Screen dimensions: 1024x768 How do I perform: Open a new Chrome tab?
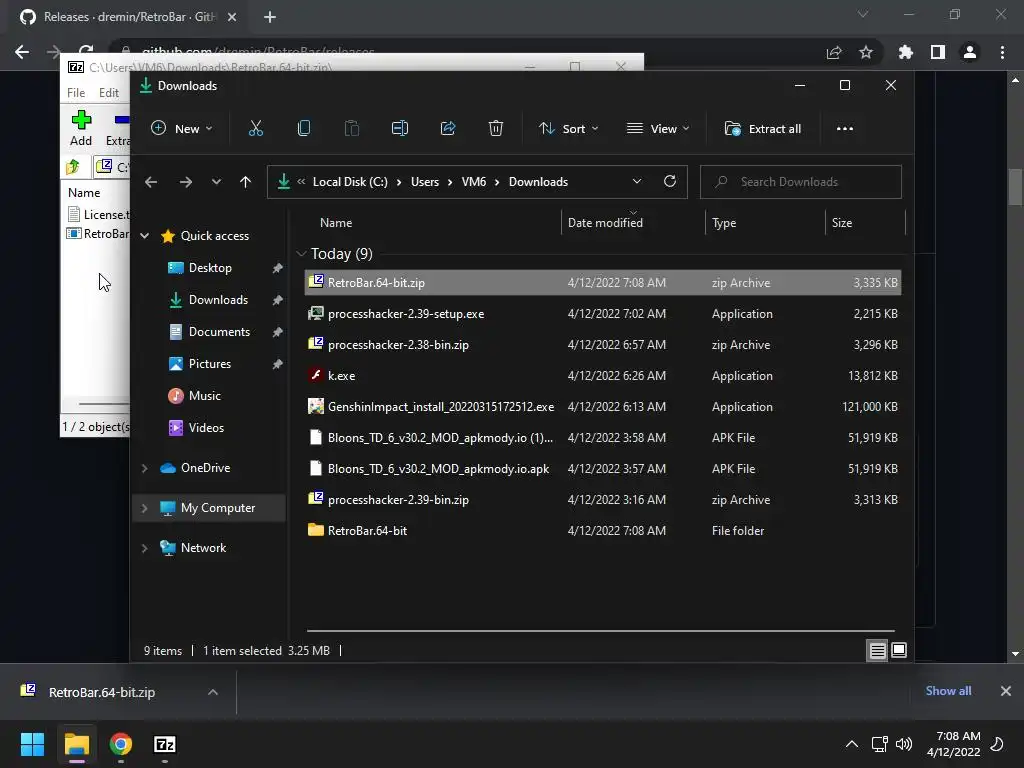[x=270, y=17]
